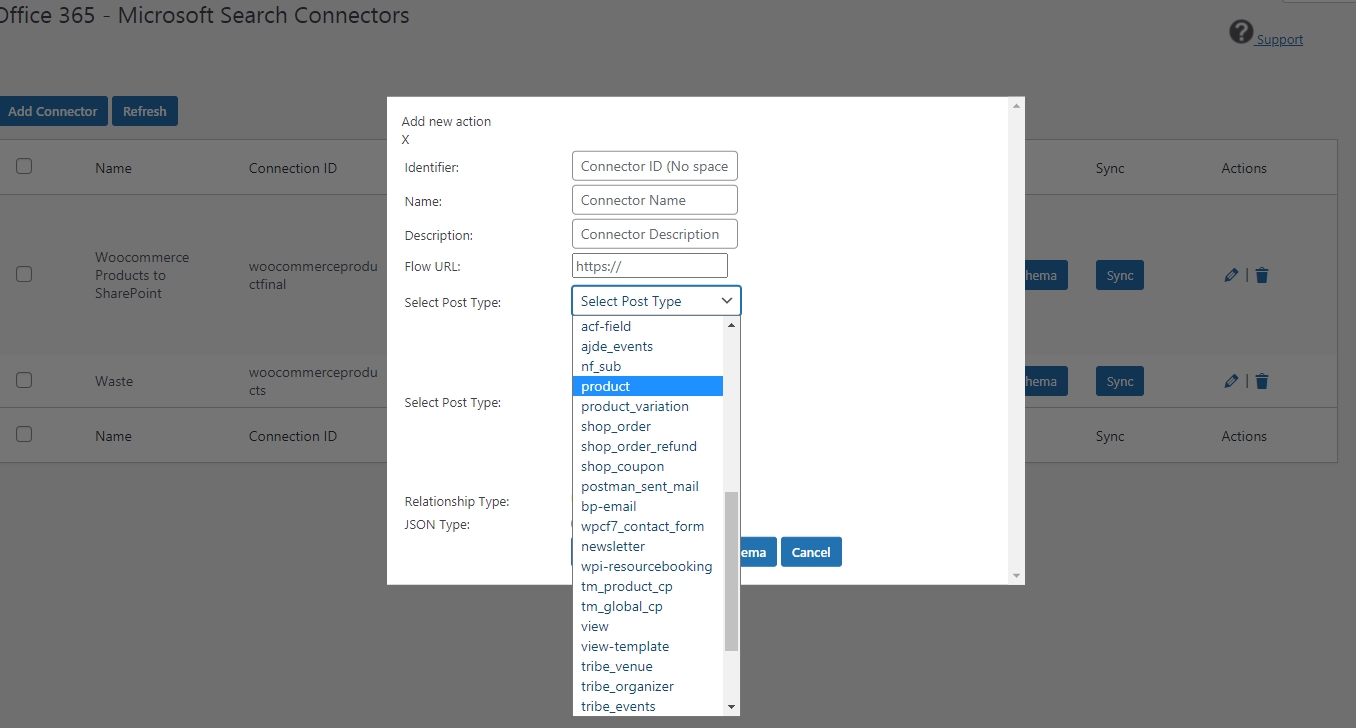
Task: Tick the select-all checkbox in table footer
Action: 24,434
